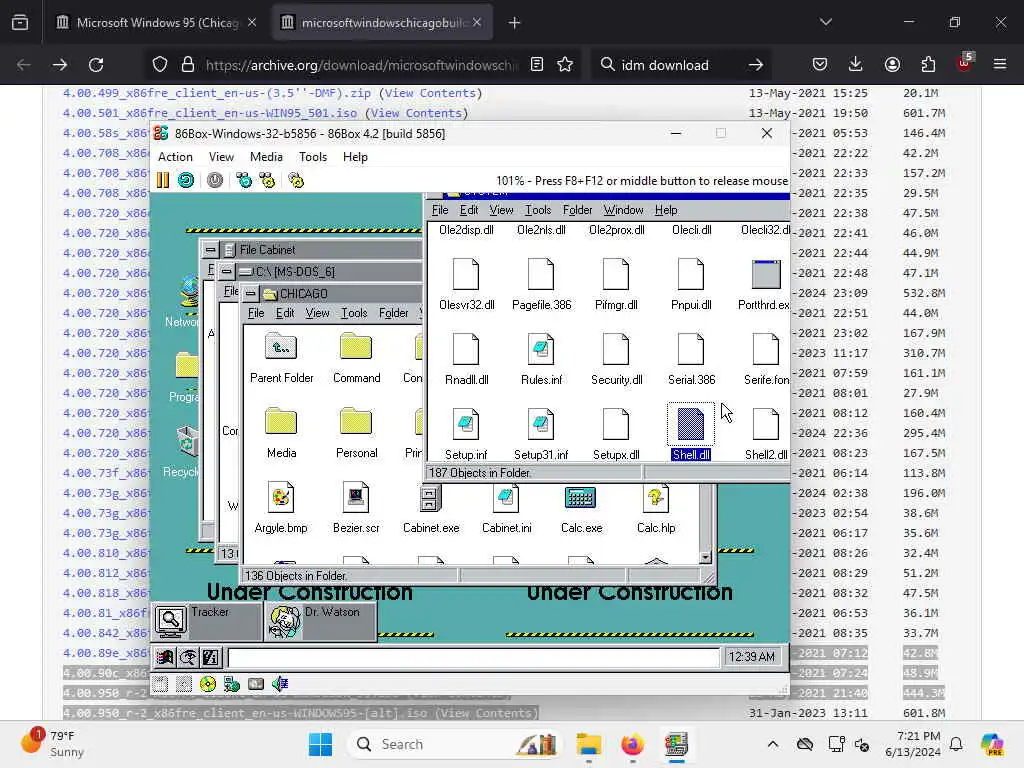Select the Bezier.scr screensaver icon
1024x768 pixels.
tap(356, 498)
